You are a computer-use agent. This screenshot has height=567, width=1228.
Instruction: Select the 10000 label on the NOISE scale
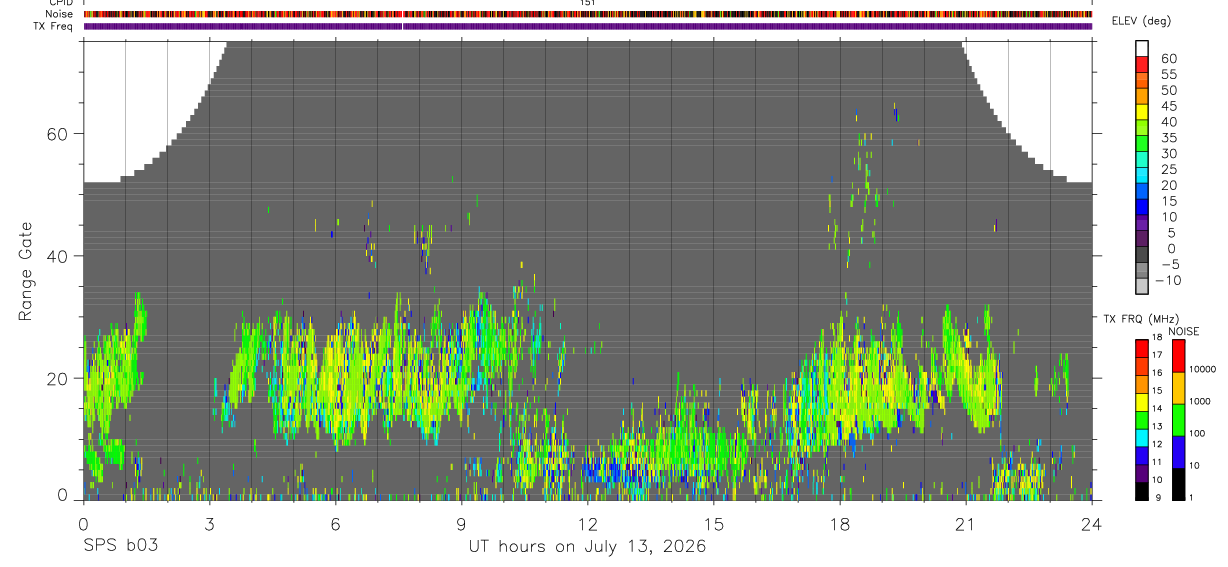(x=1202, y=370)
